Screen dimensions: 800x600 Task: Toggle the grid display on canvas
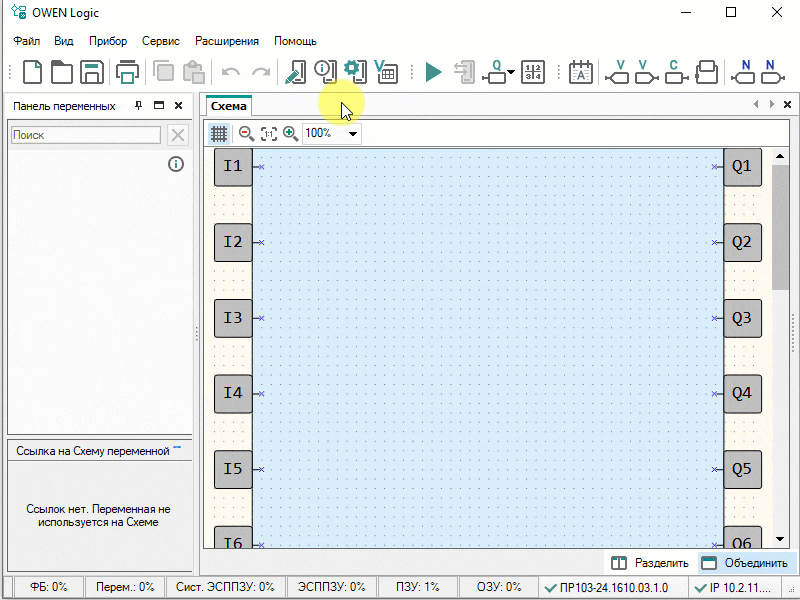pos(219,133)
